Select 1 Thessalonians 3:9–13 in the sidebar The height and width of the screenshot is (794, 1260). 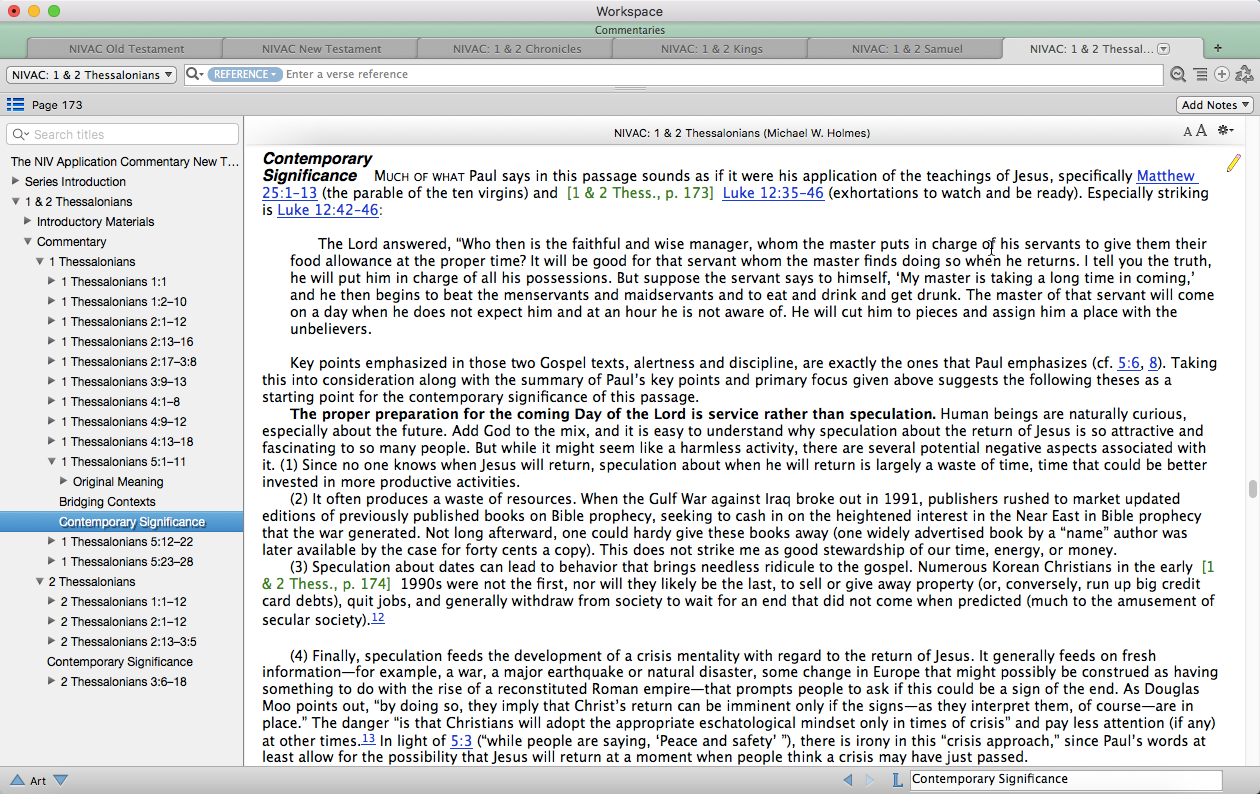tap(124, 381)
